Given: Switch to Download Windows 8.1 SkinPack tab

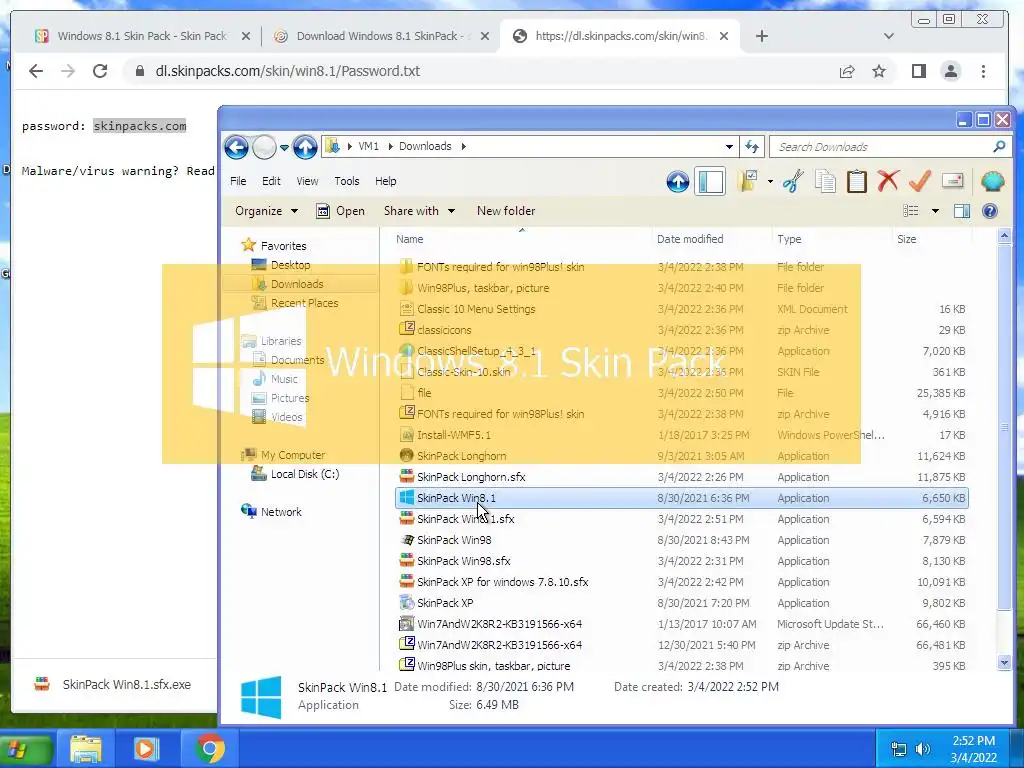Looking at the screenshot, I should 381,36.
